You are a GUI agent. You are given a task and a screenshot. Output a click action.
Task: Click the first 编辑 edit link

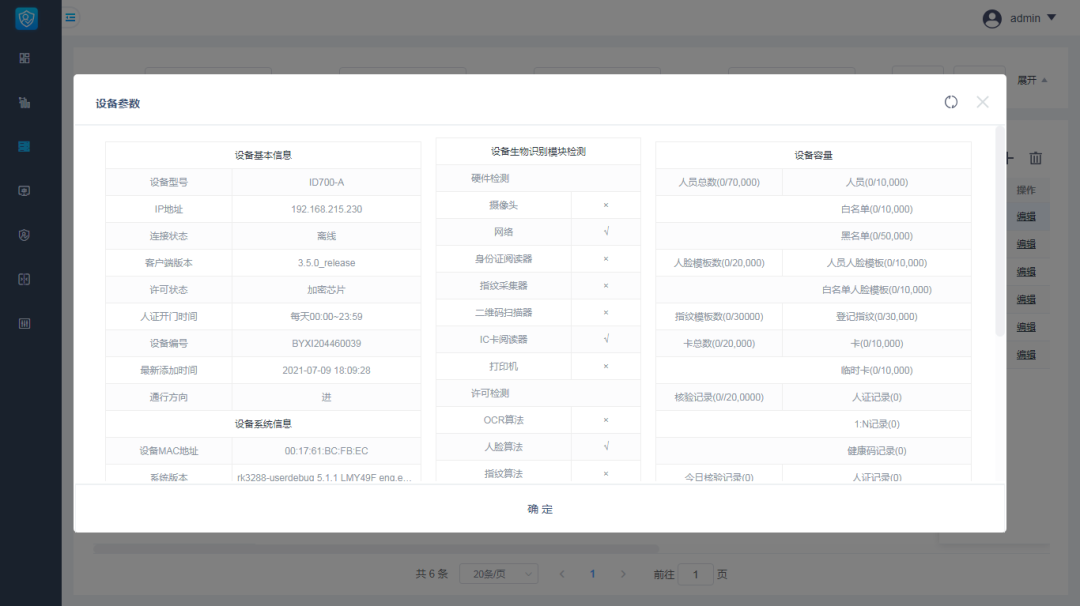(x=1028, y=216)
